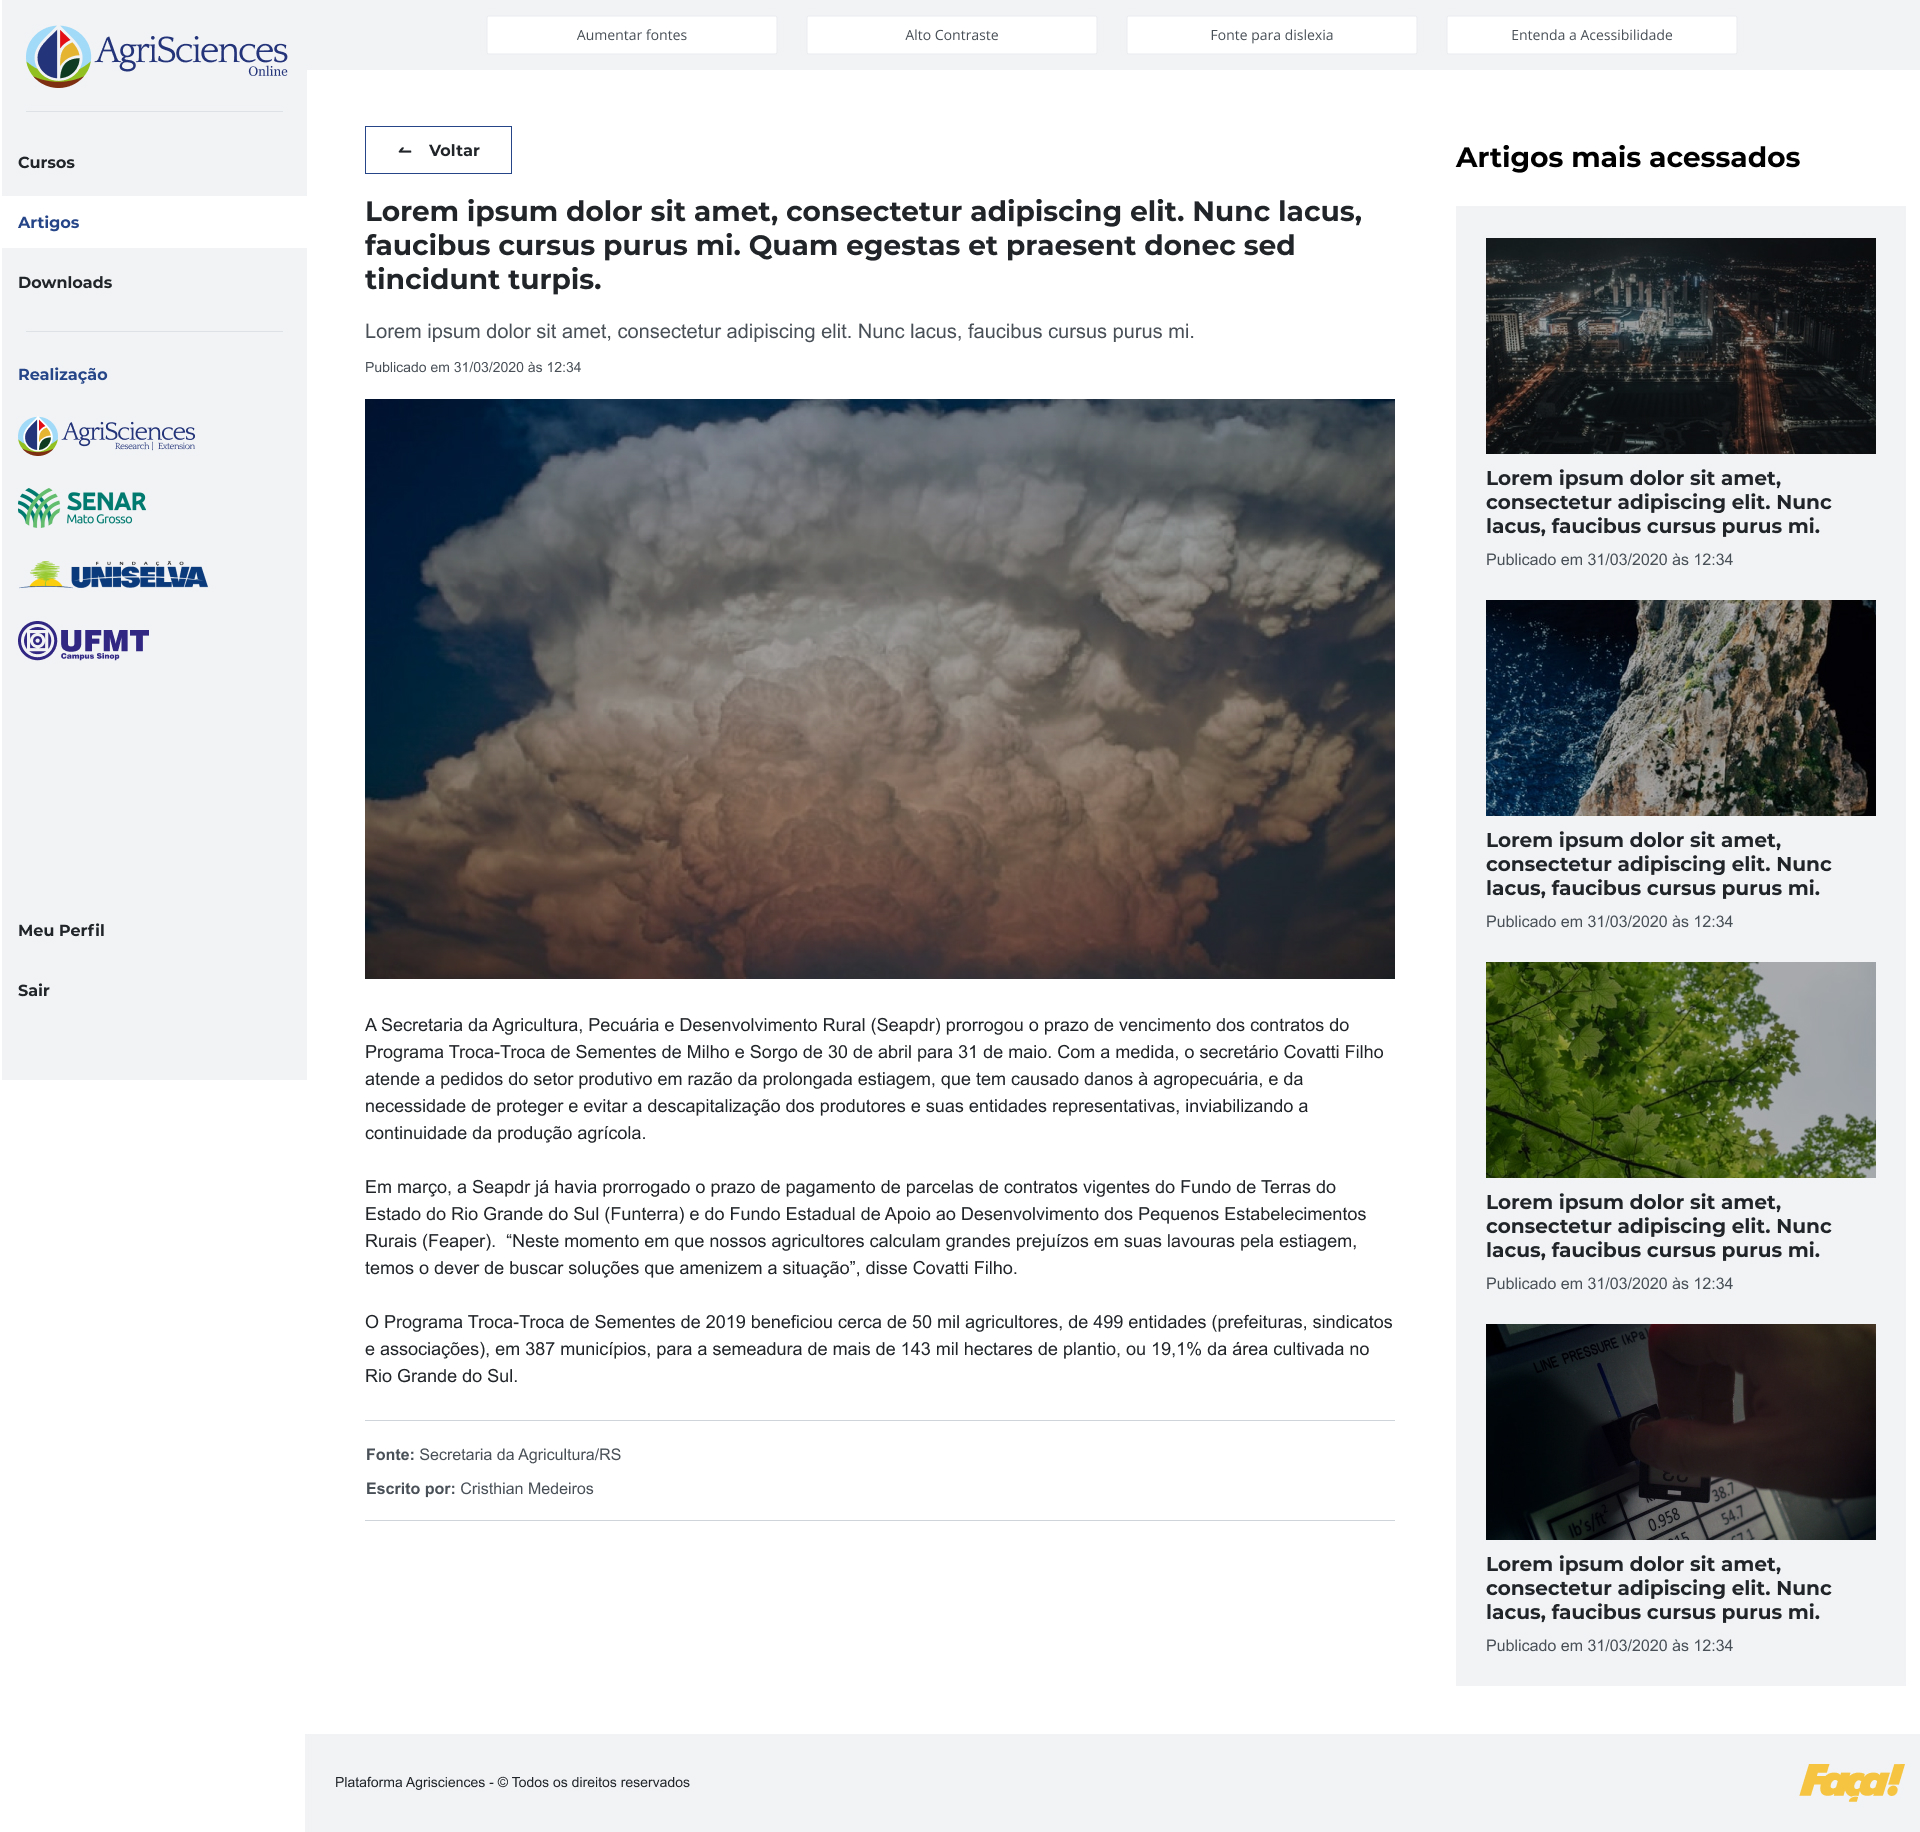The image size is (1920, 1832).
Task: Click the main storm cloud article image
Action: pyautogui.click(x=879, y=689)
